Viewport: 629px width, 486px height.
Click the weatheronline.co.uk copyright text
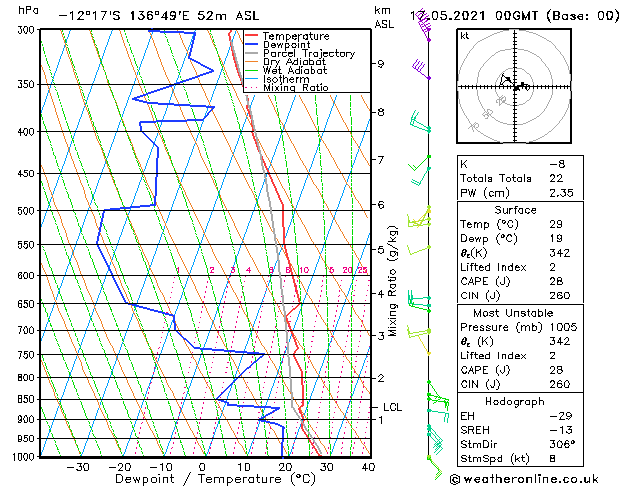524,479
